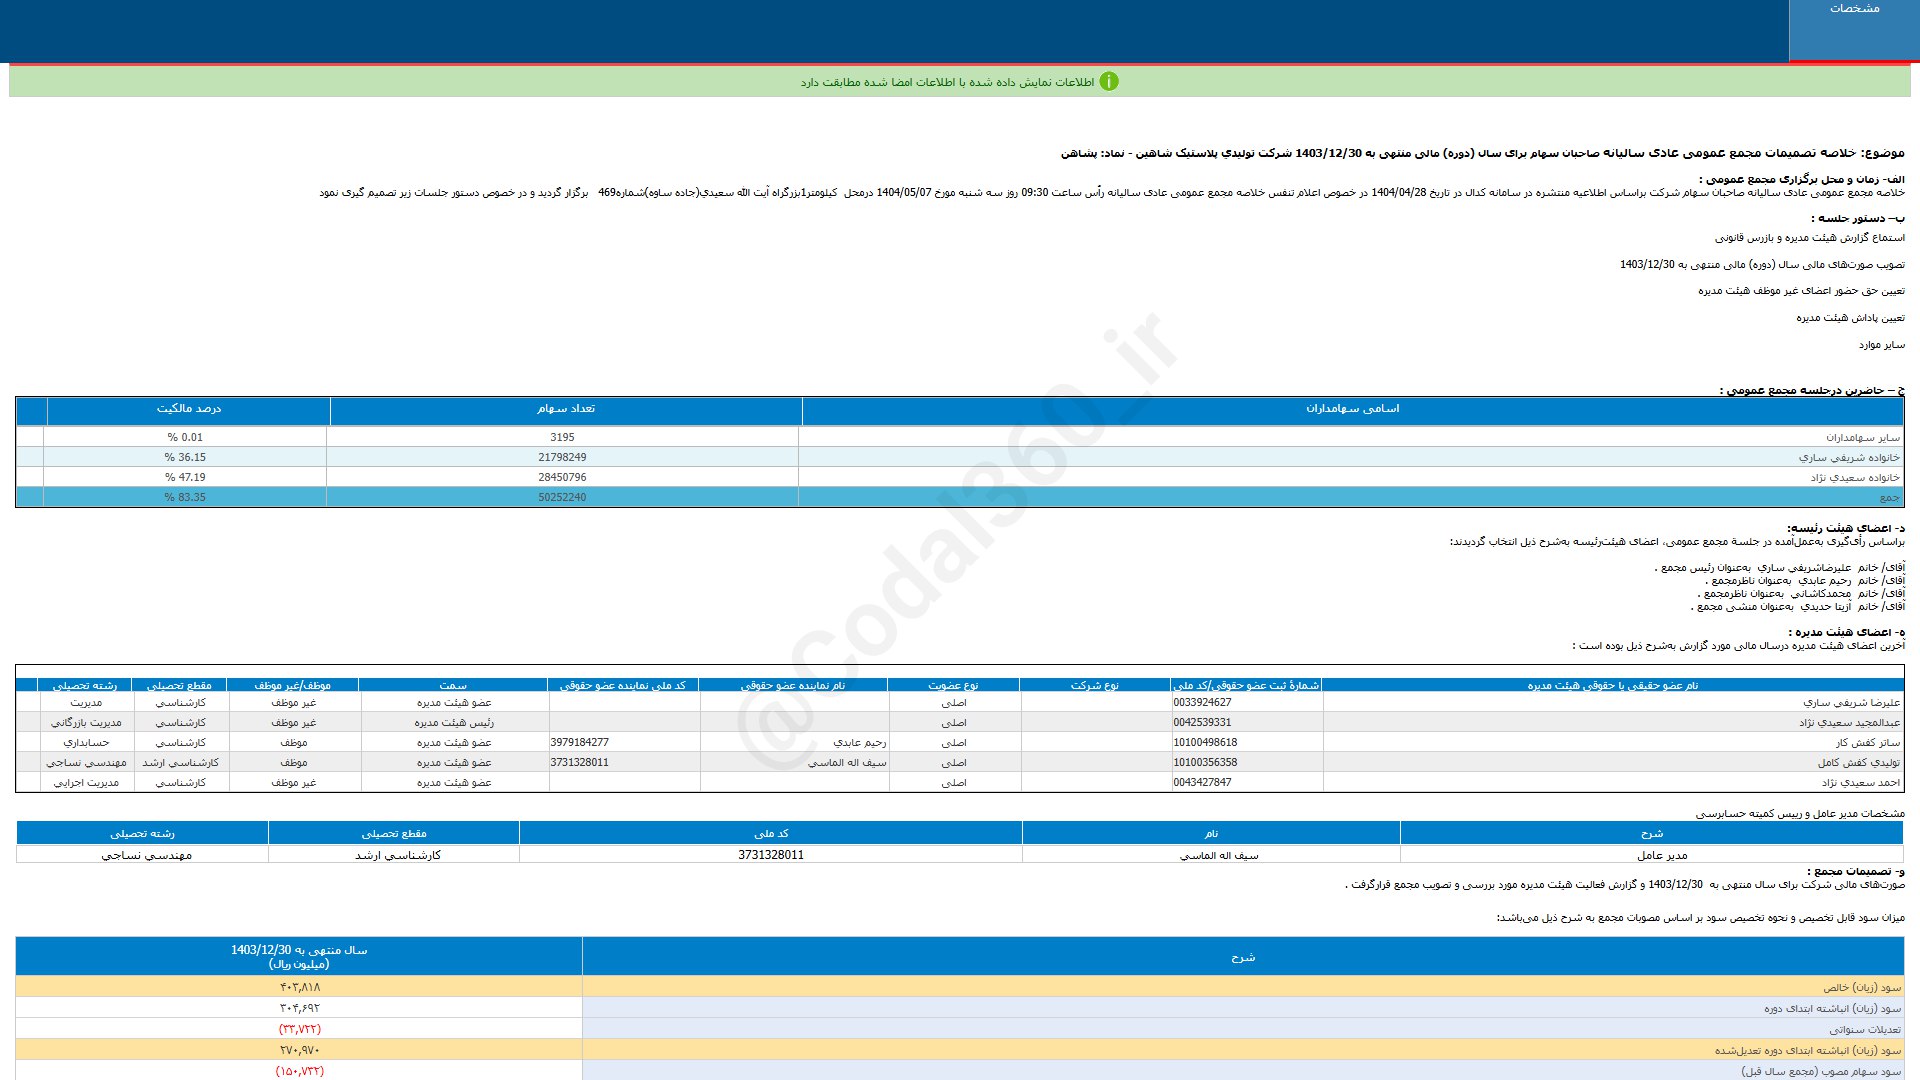
Task: Click CEO national code 3731328011 in CEO table
Action: click(x=771, y=855)
